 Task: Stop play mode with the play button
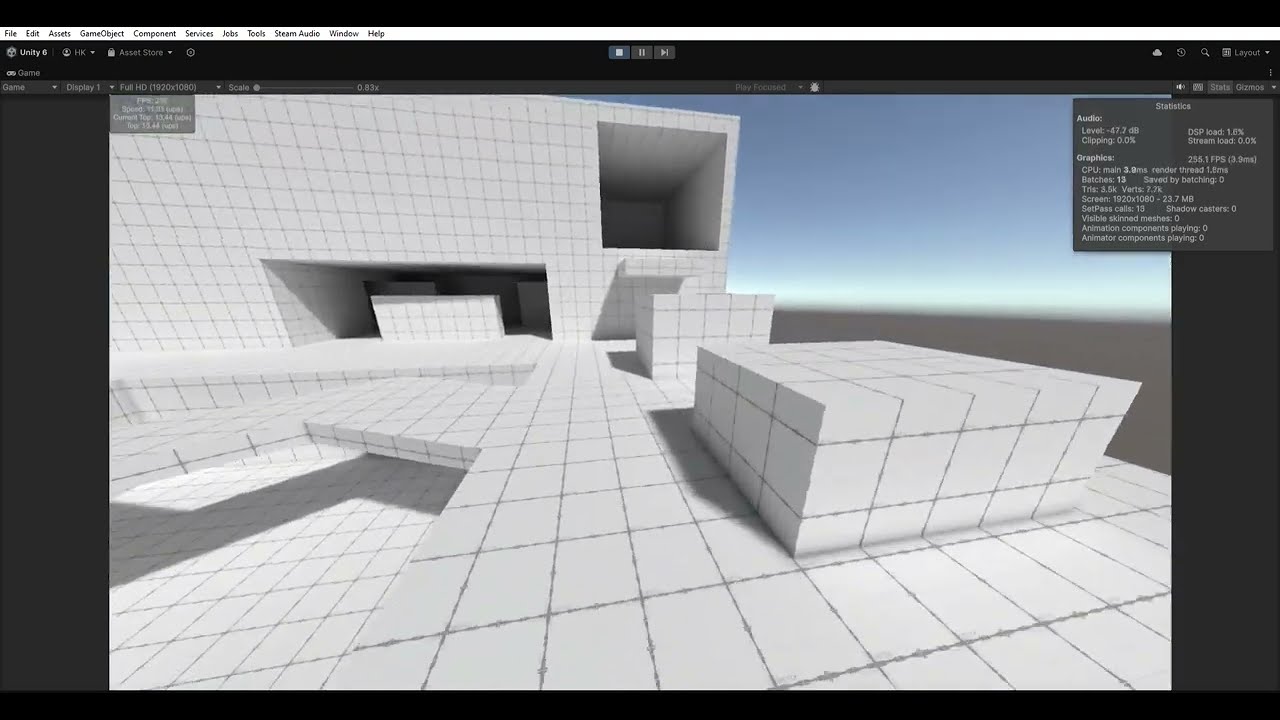click(x=619, y=52)
